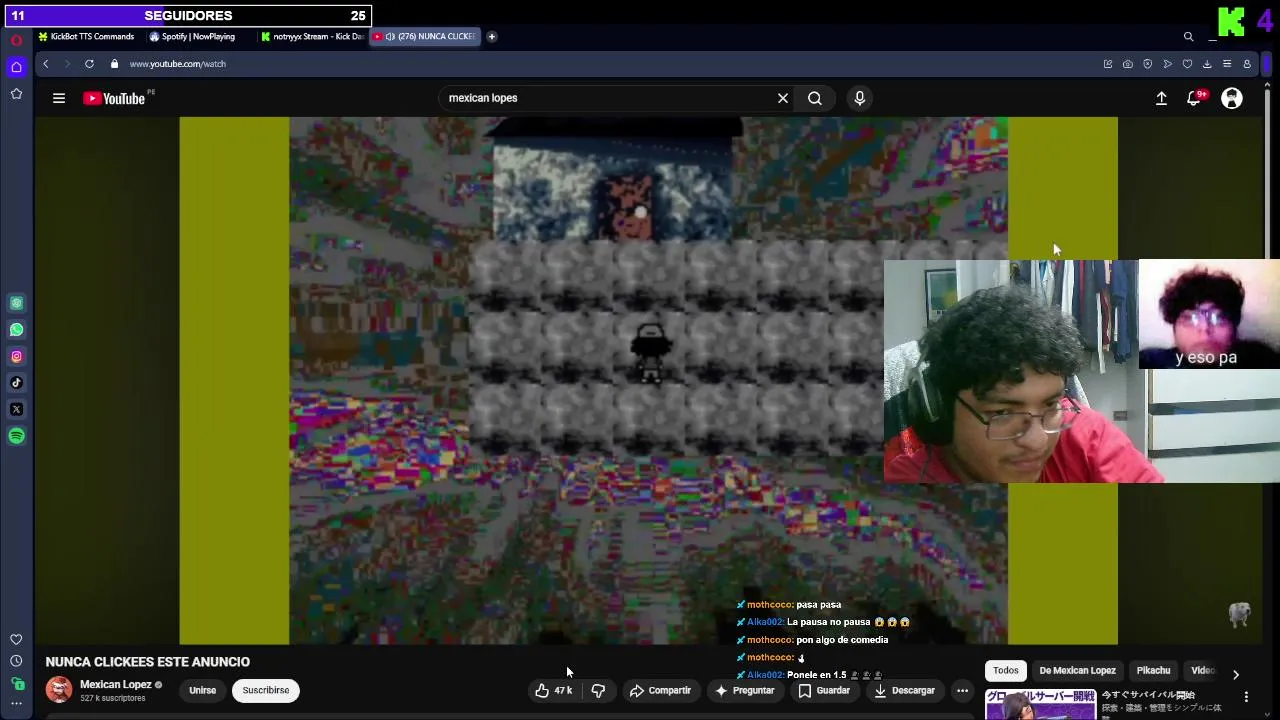
Task: Click the ad blocker shield icon
Action: [x=1147, y=64]
